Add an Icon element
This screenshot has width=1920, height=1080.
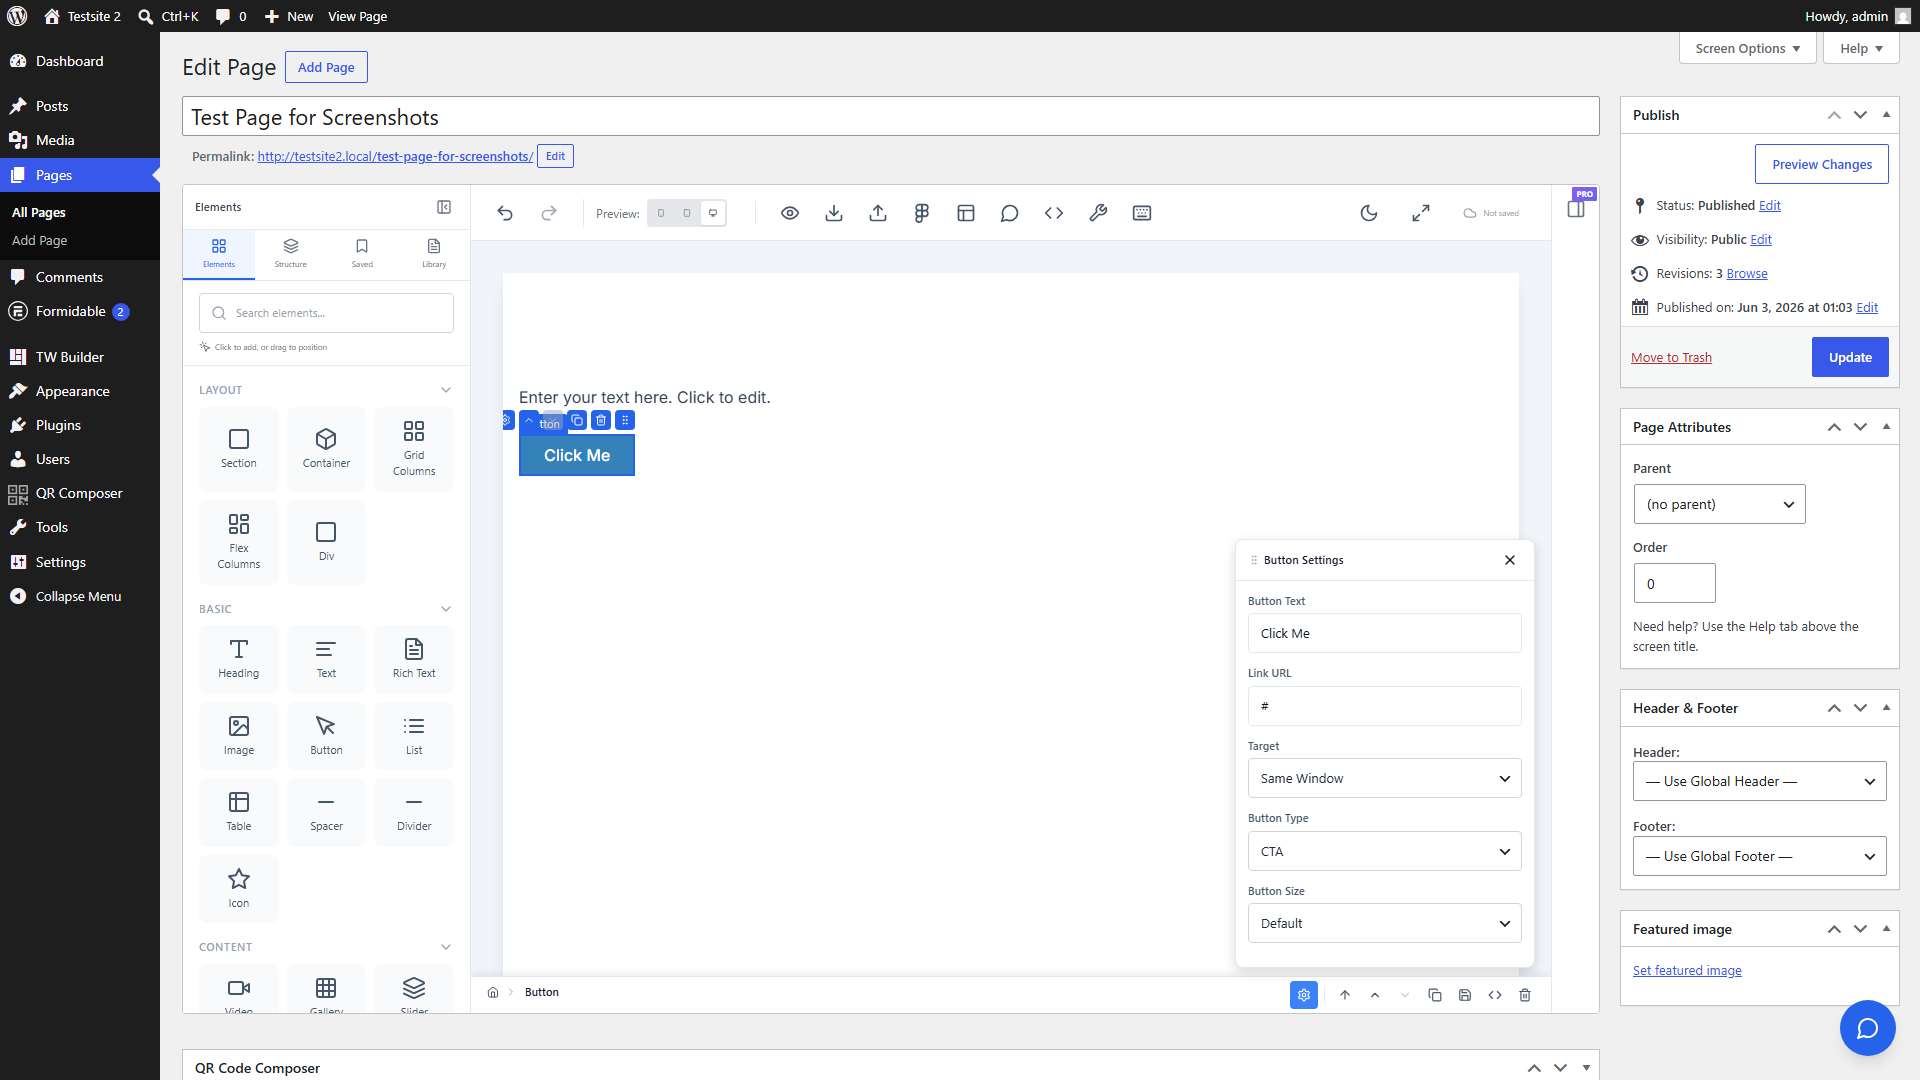coord(239,889)
